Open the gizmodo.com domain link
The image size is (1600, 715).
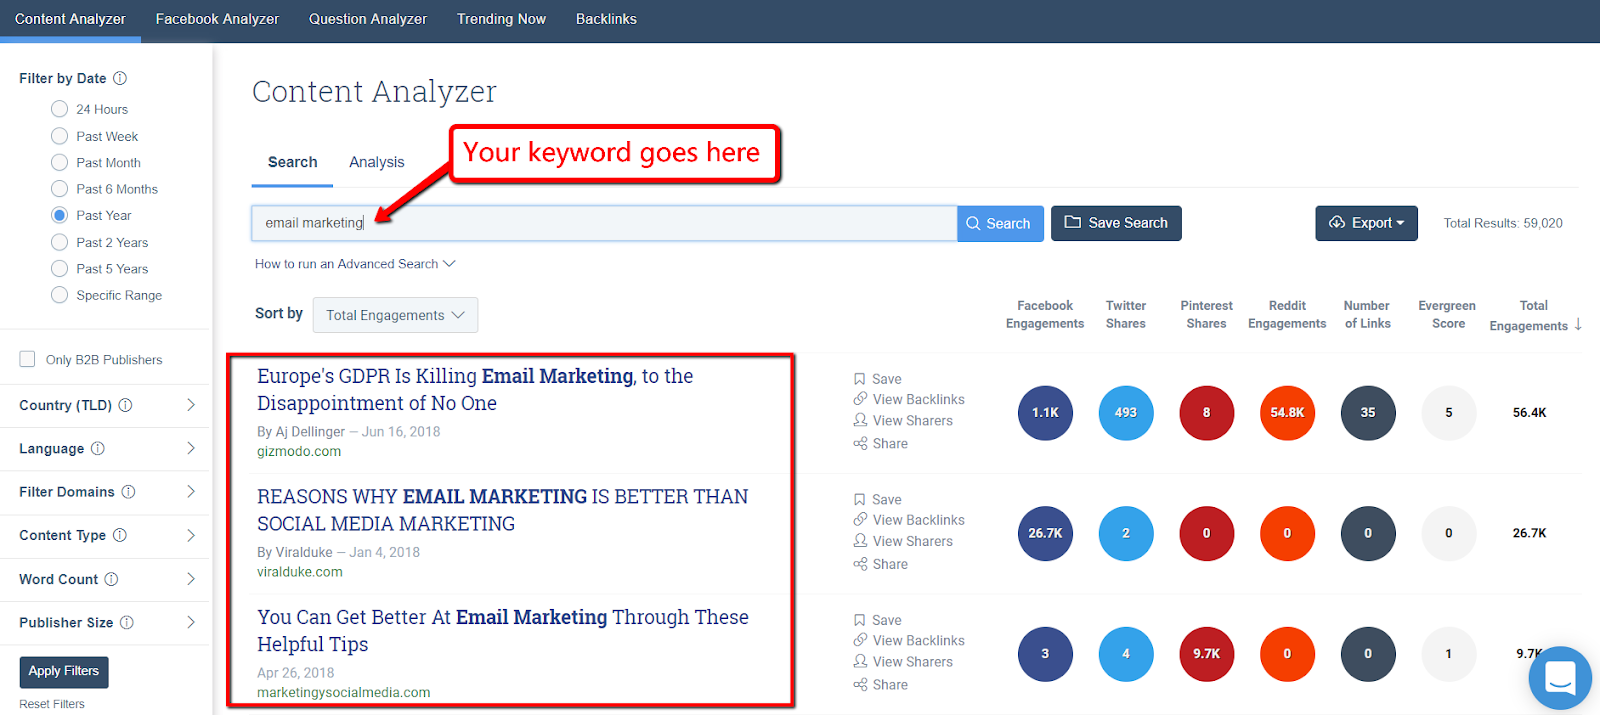tap(299, 451)
